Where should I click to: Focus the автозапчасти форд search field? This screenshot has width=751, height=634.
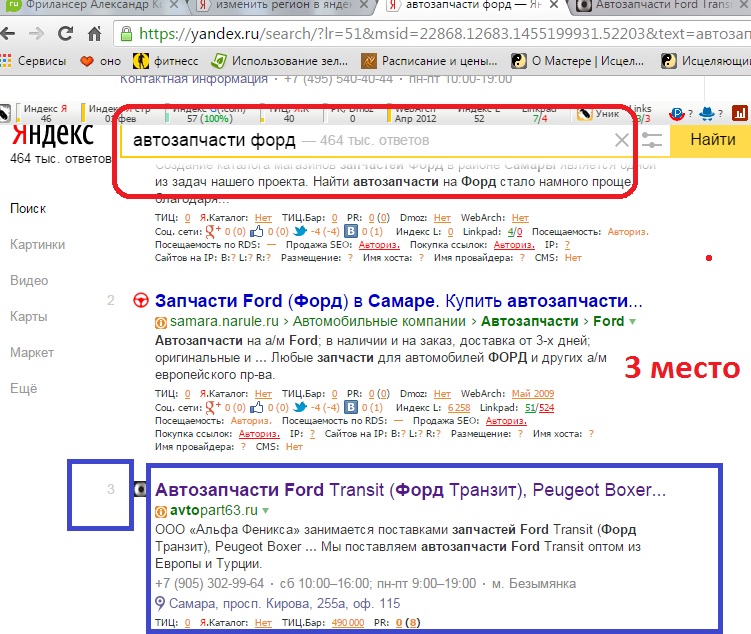(366, 140)
